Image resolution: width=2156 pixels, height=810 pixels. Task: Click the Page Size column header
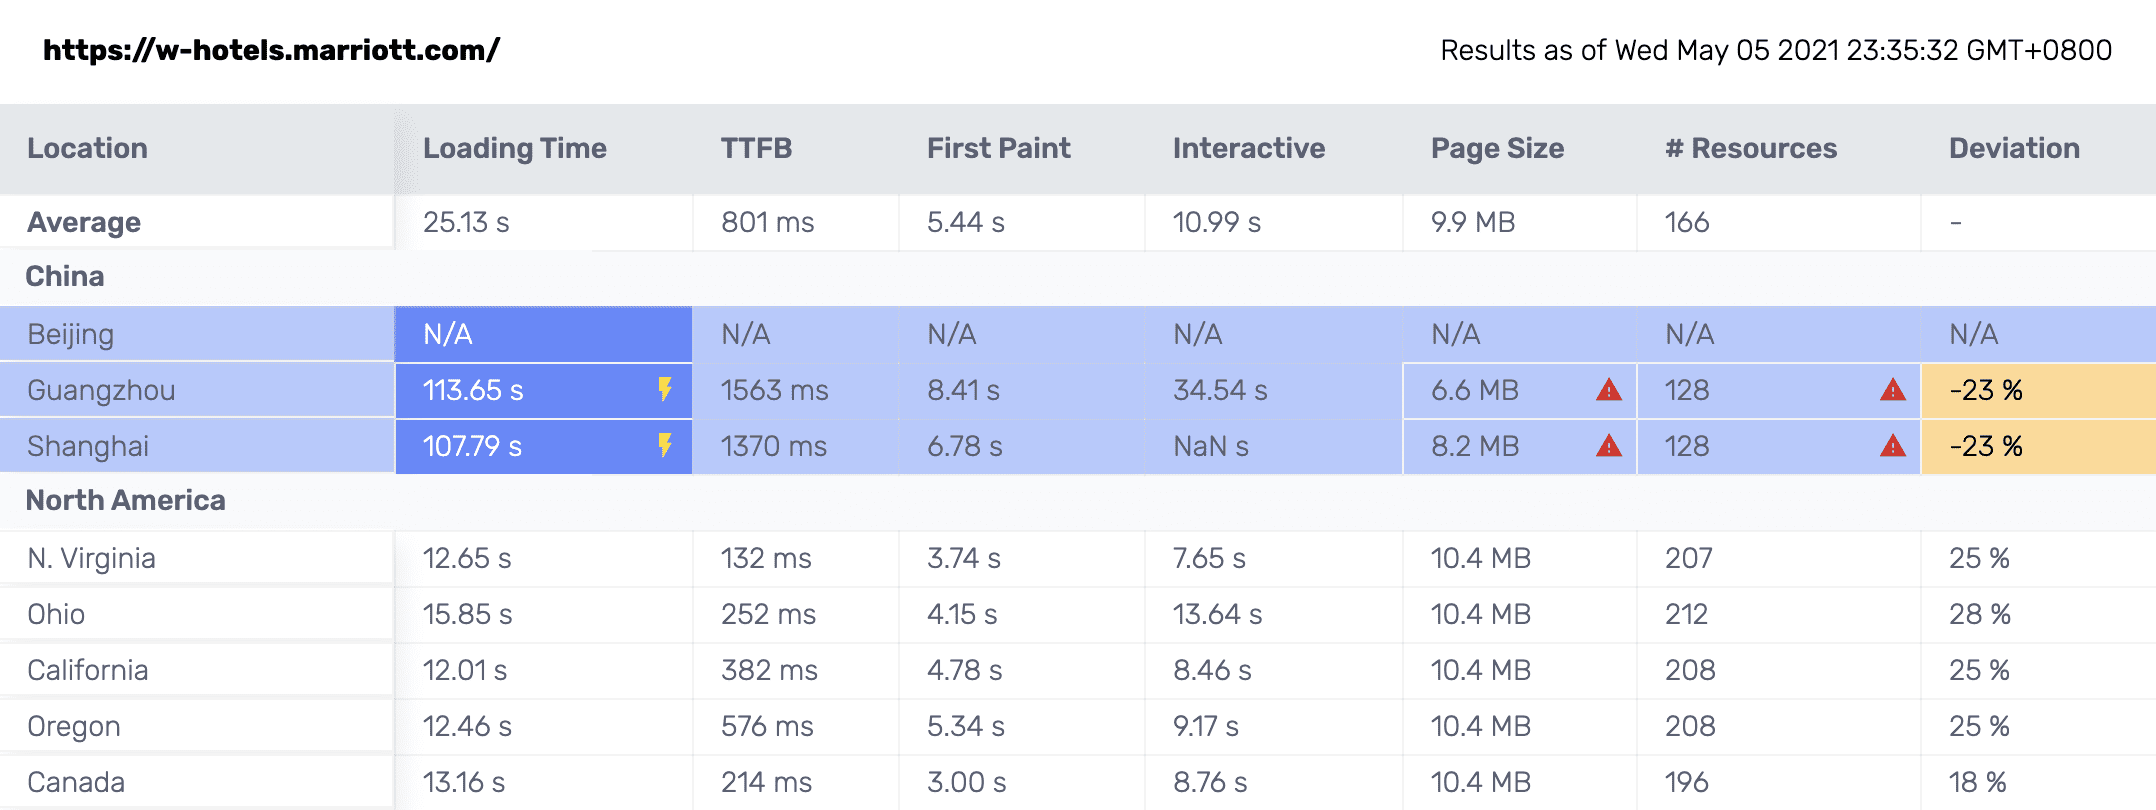1497,148
